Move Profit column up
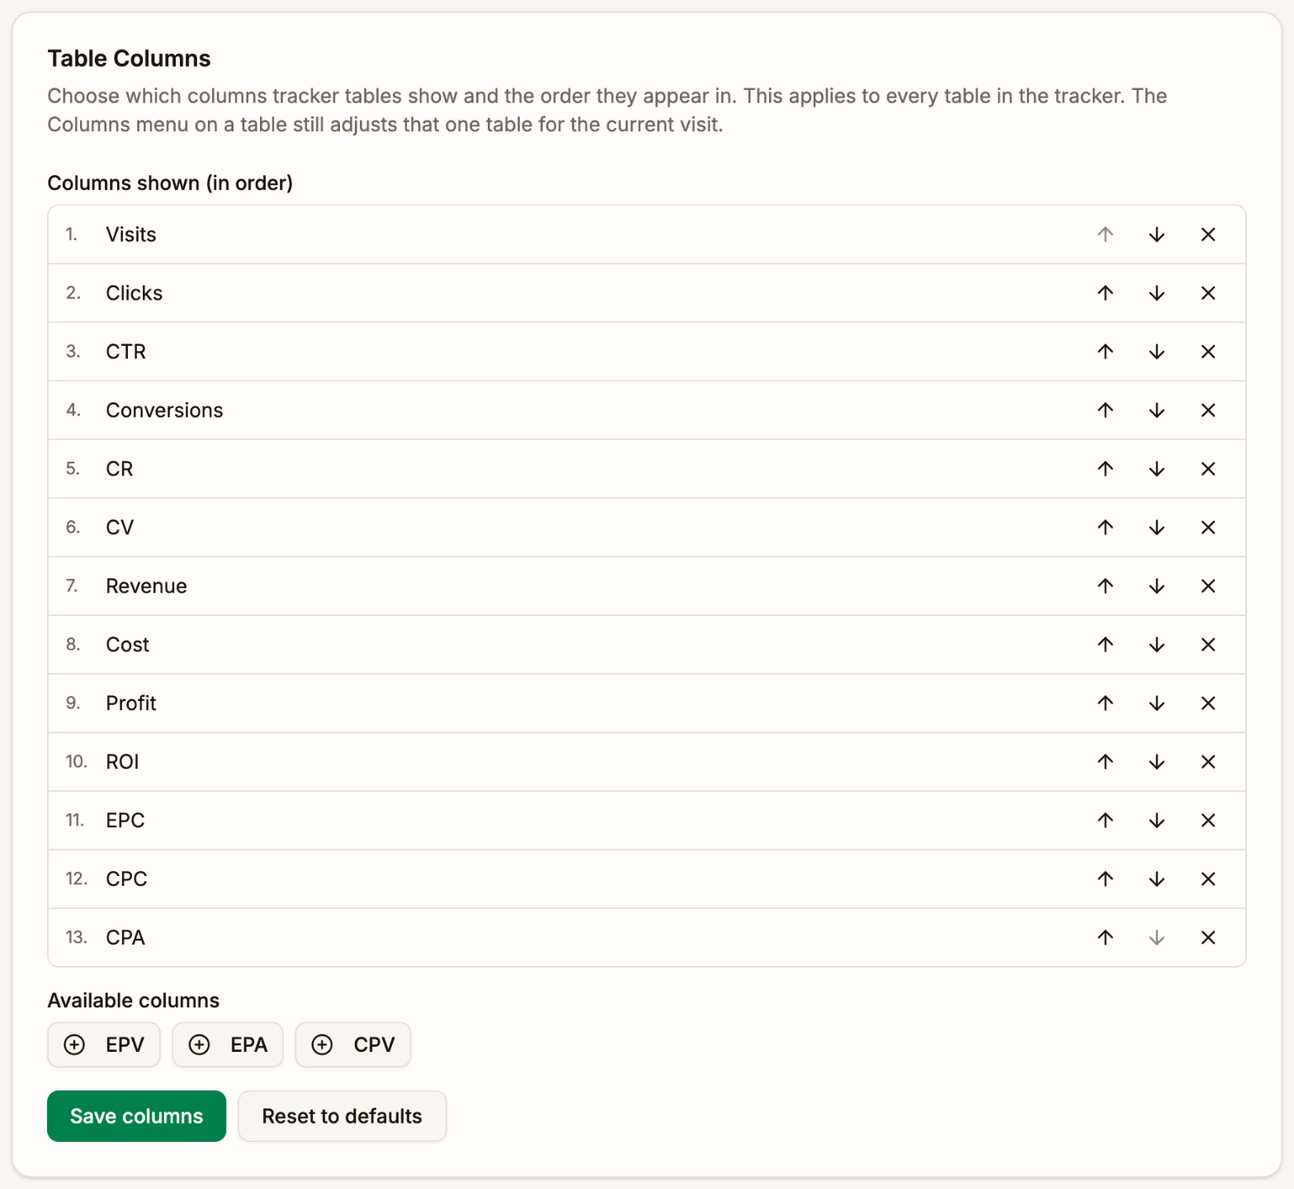The image size is (1294, 1189). [1105, 703]
